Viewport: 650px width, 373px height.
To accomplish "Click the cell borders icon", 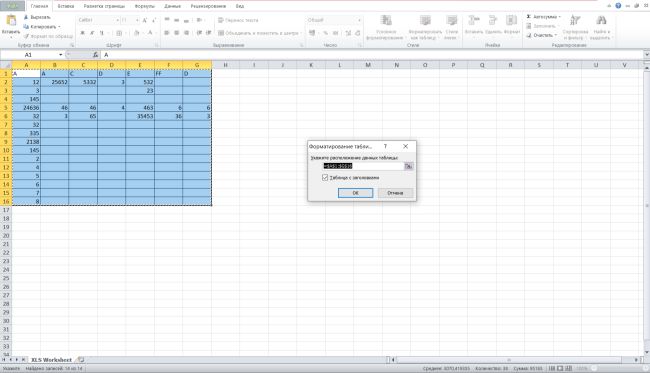I will click(119, 33).
